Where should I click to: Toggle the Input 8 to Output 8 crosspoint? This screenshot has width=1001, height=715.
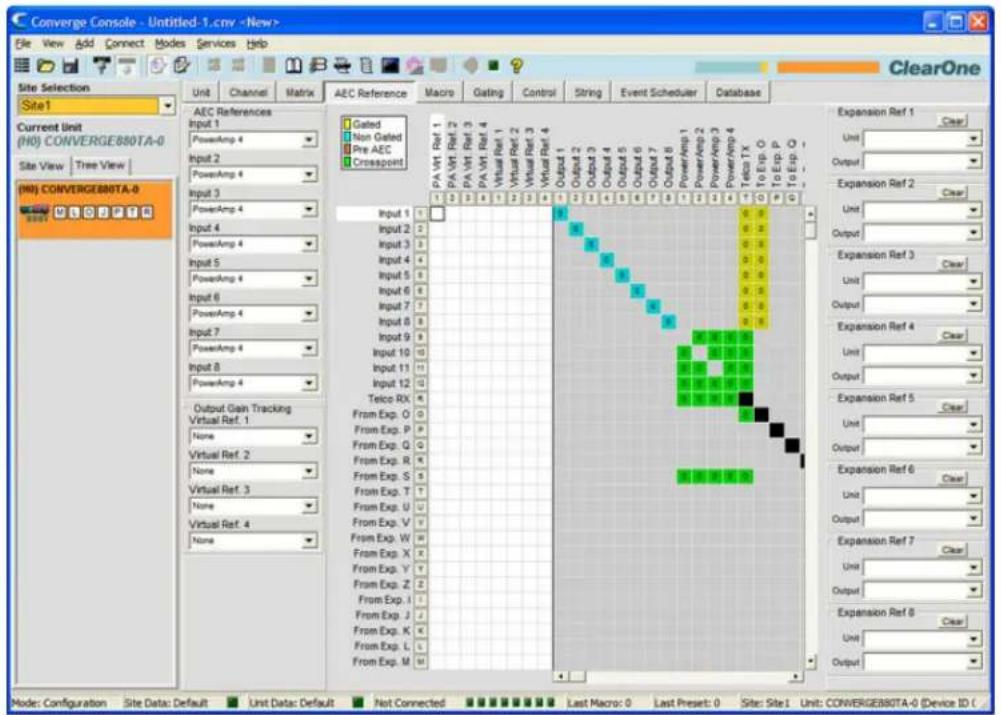[668, 322]
